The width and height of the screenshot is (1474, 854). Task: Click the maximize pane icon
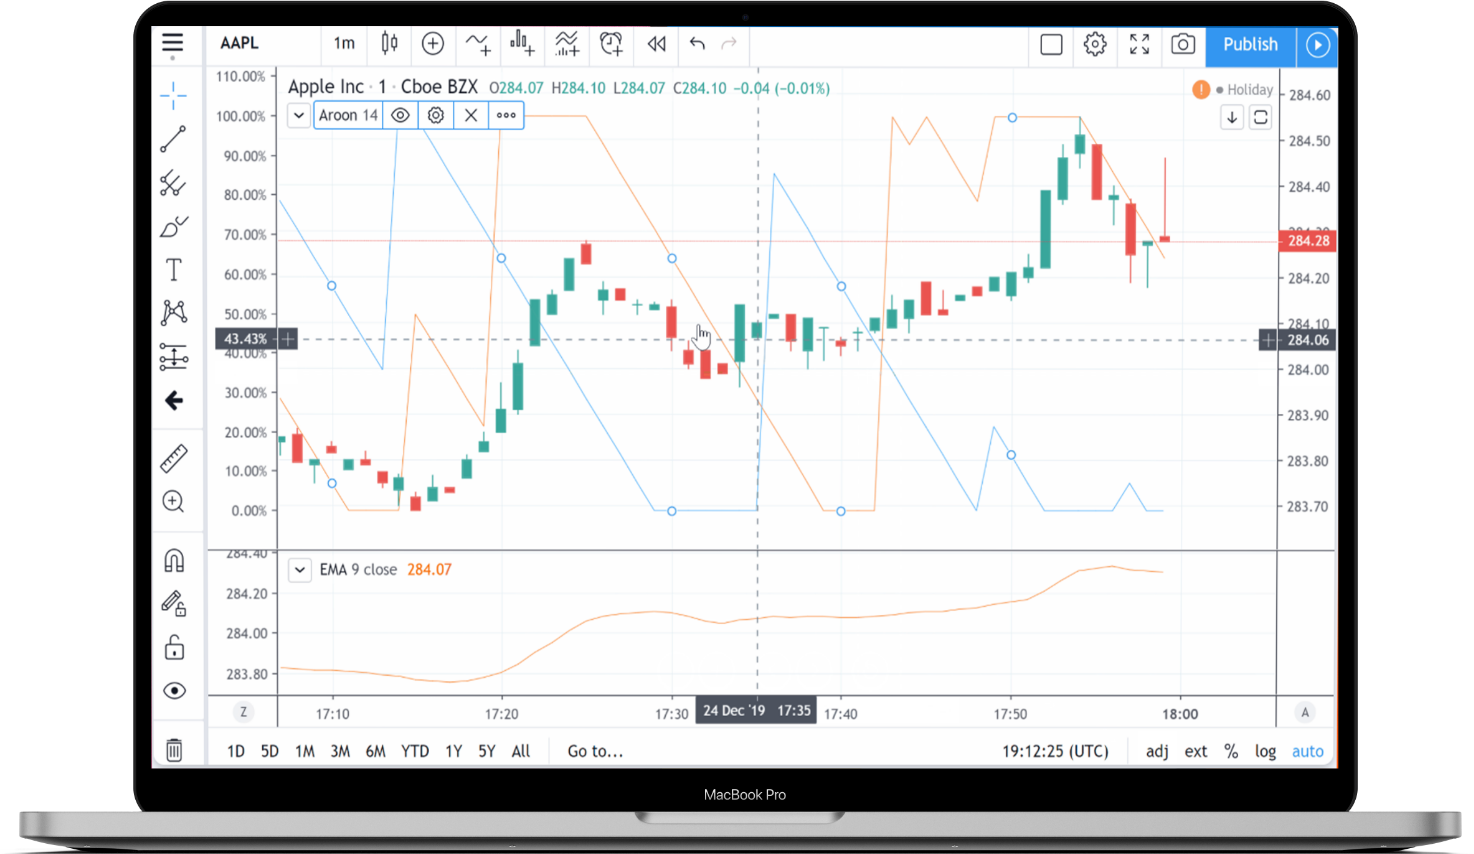(x=1261, y=117)
